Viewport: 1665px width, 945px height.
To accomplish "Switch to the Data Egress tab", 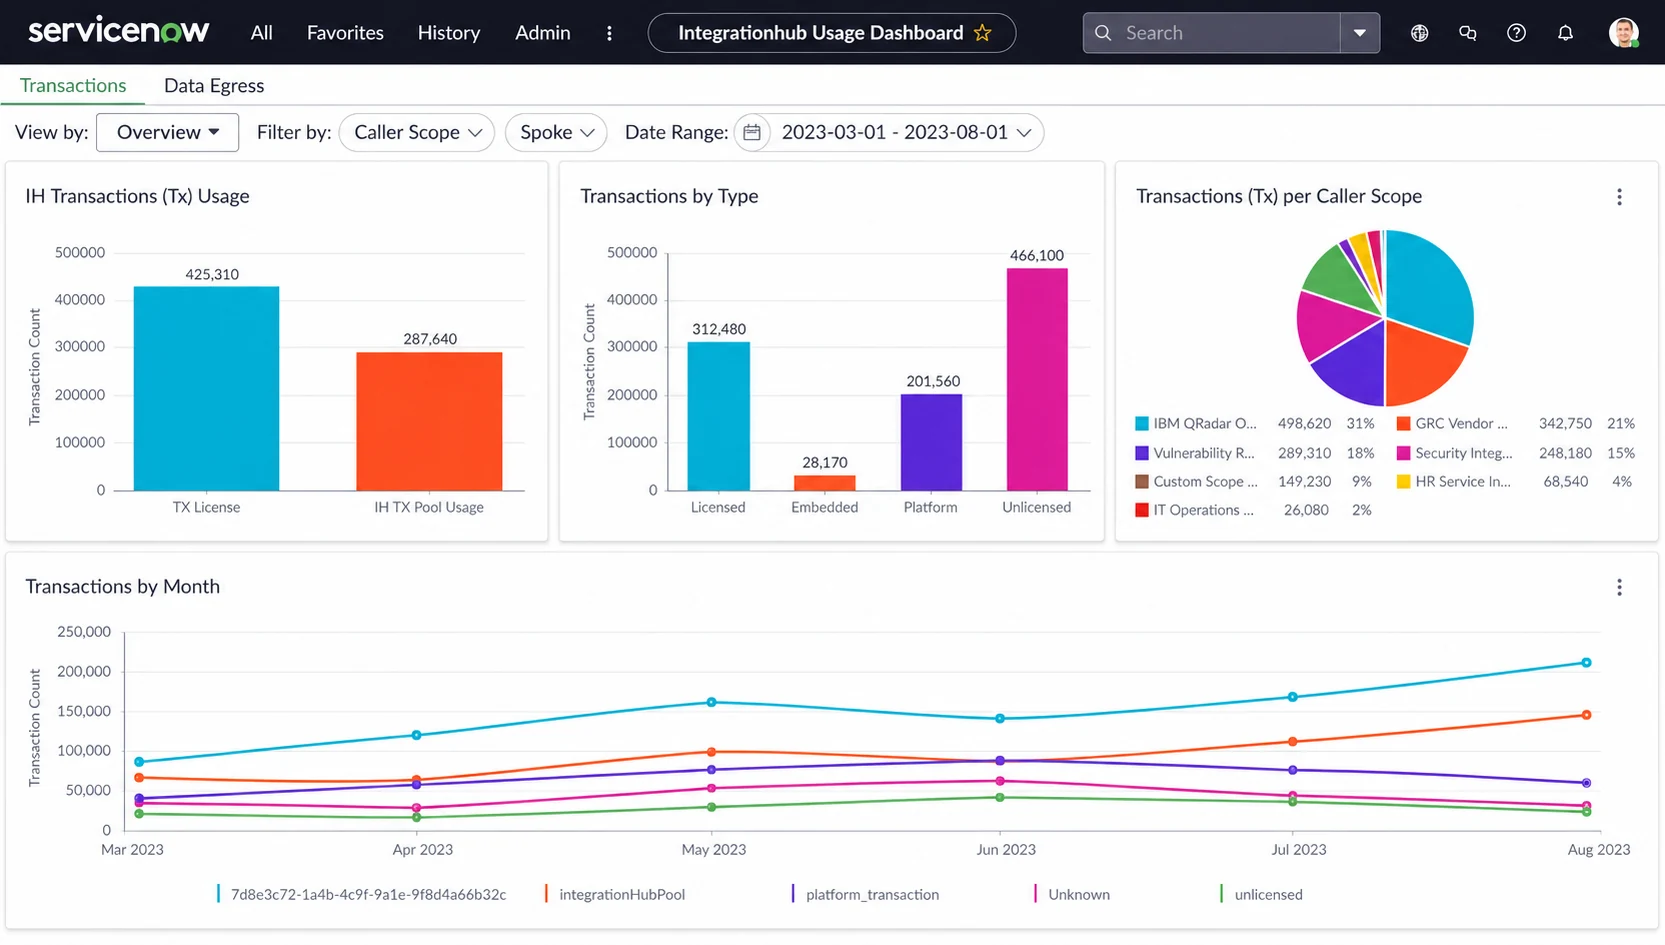I will tap(214, 85).
